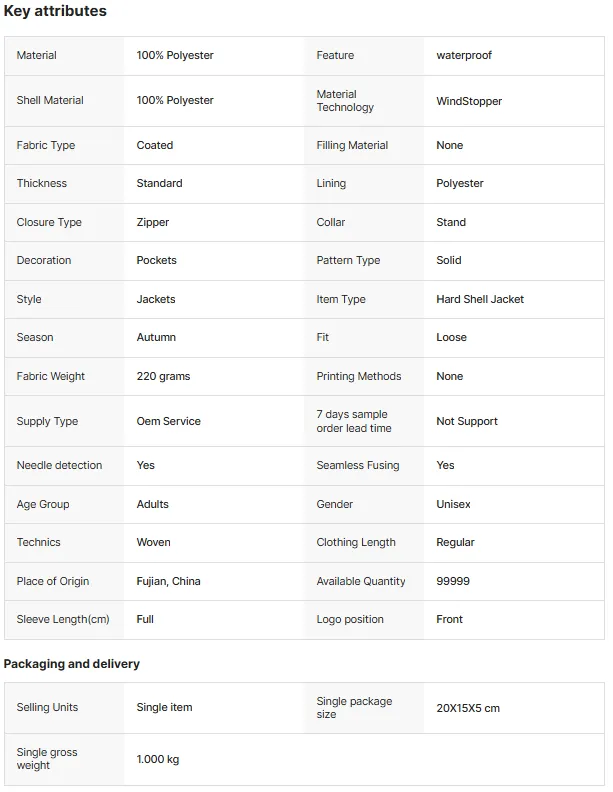Screen dimensions: 613x792
Task: Select the Hard Shell Jacket value
Action: pyautogui.click(x=480, y=300)
